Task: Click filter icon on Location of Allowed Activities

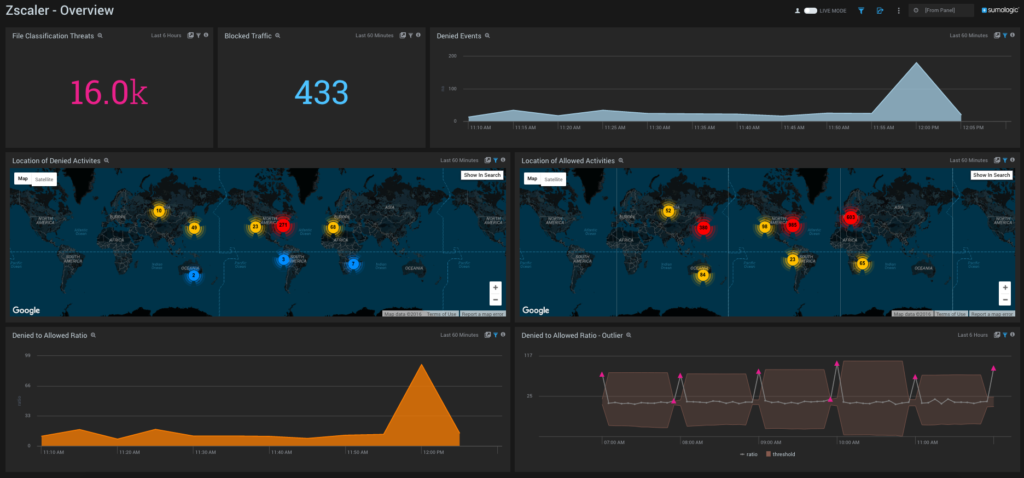Action: [1004, 160]
